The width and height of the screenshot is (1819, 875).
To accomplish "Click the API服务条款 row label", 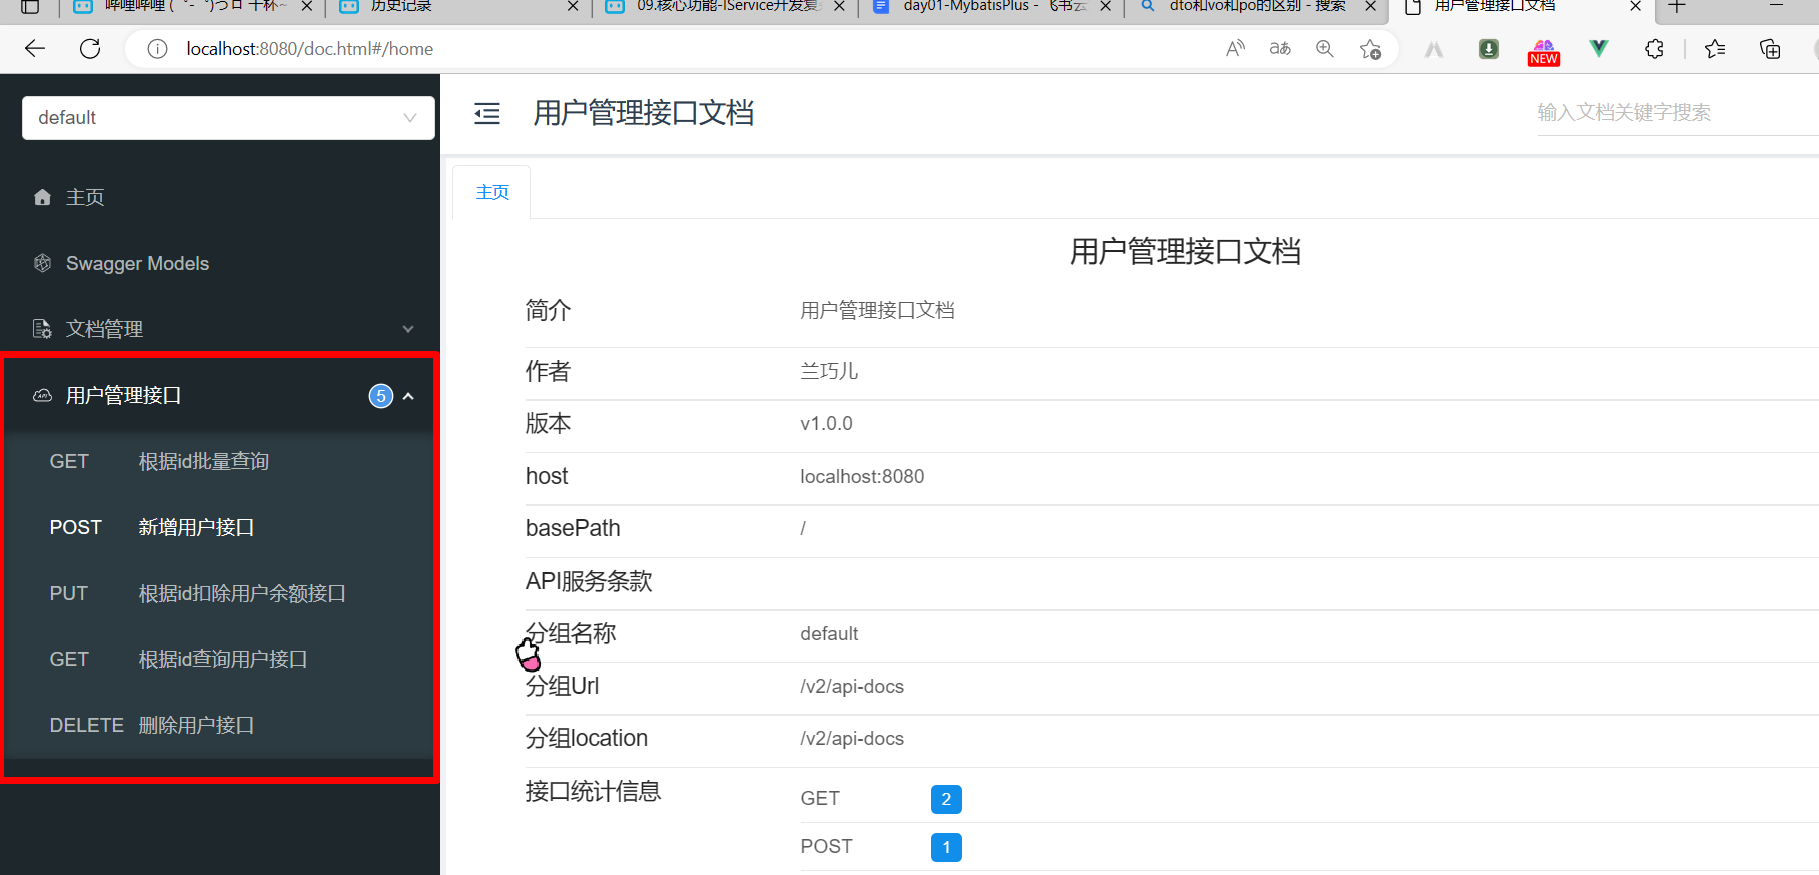I will coord(589,581).
